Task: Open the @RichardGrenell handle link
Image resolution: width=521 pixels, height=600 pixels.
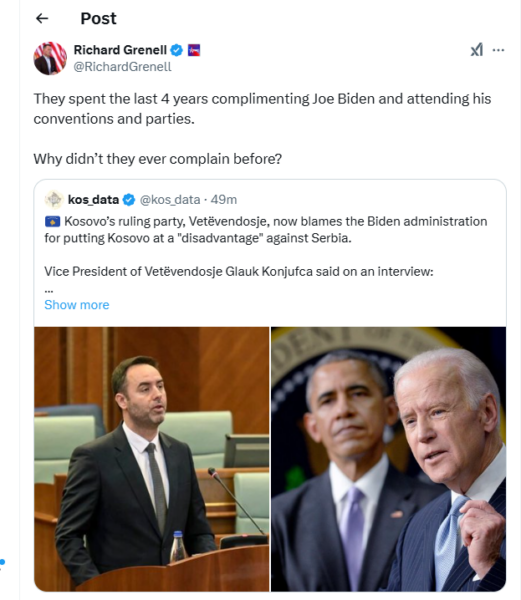Action: [122, 67]
